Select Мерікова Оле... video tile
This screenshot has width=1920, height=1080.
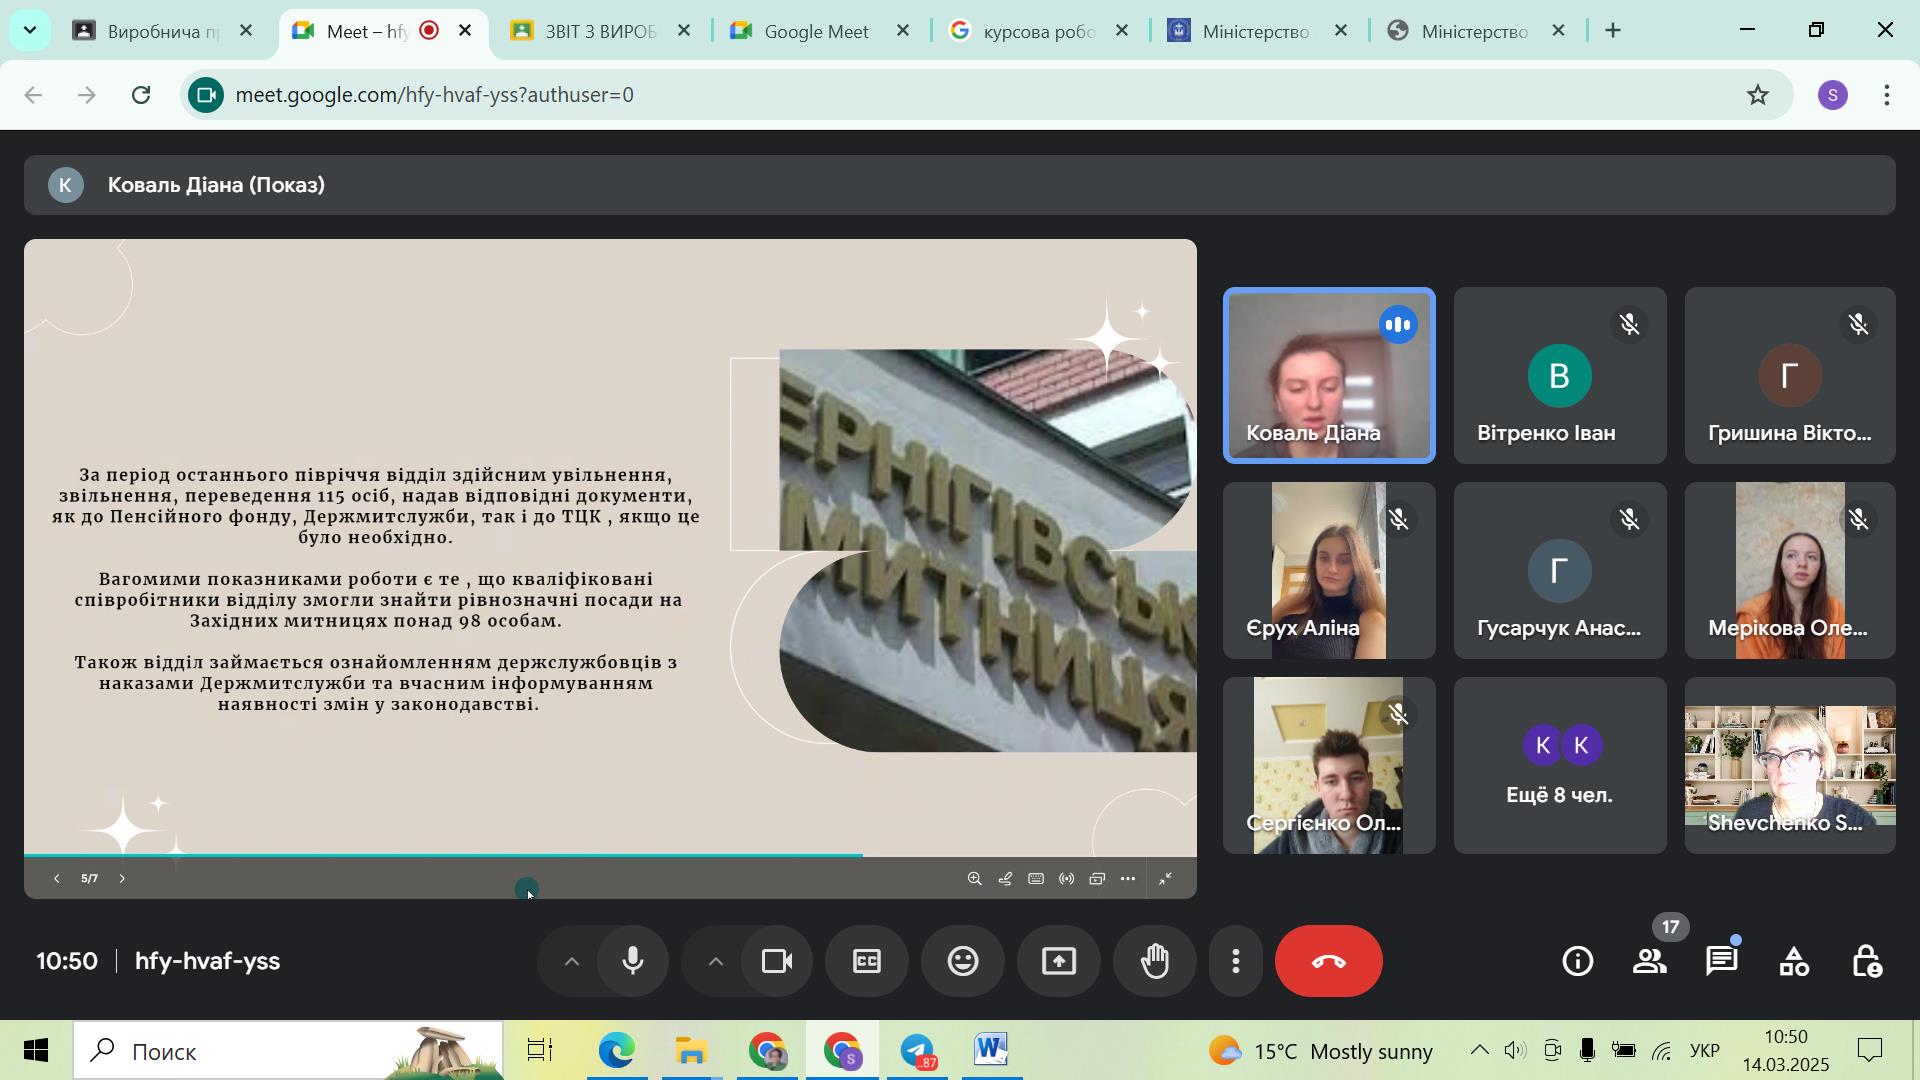click(x=1790, y=570)
